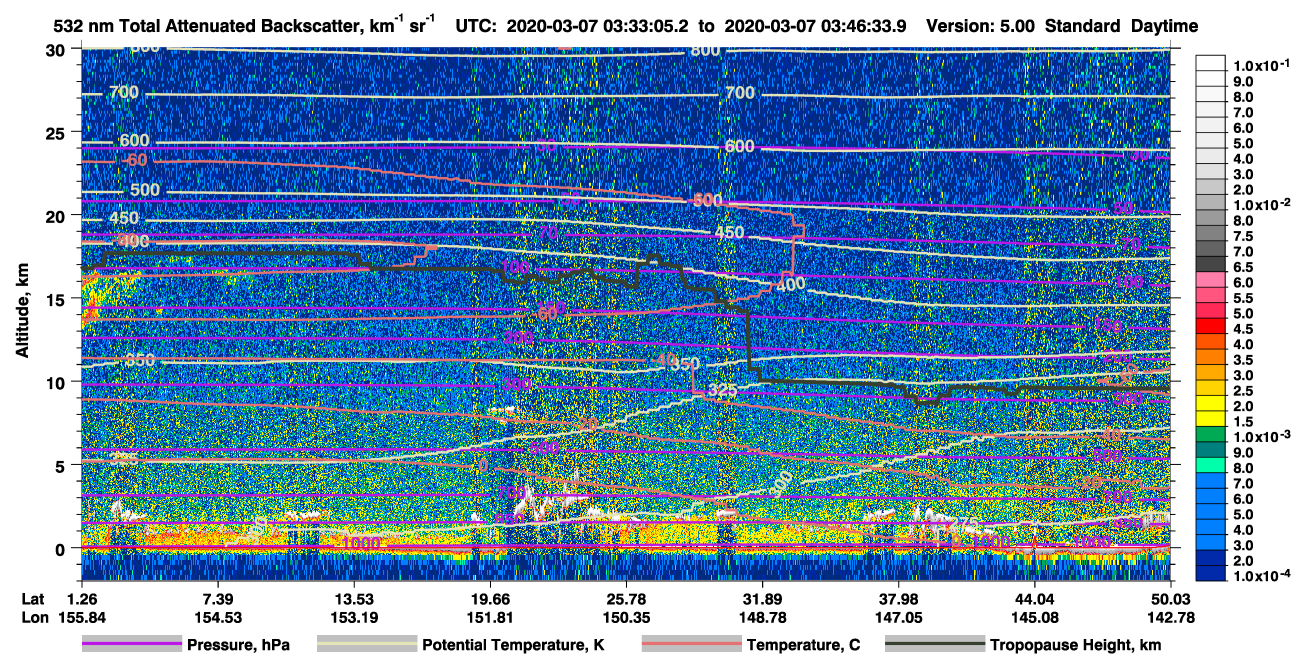The image size is (1300, 667).
Task: Click the 'Standard Daytime' title text
Action: point(1122,27)
